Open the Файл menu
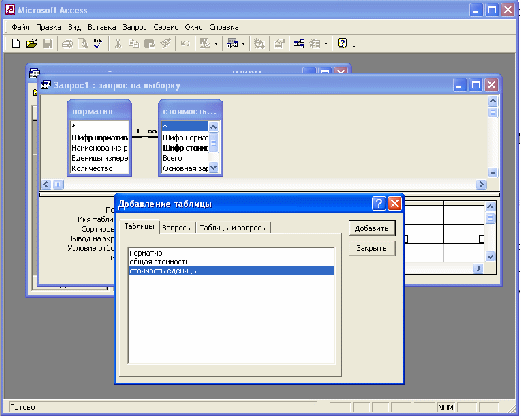 tap(20, 27)
